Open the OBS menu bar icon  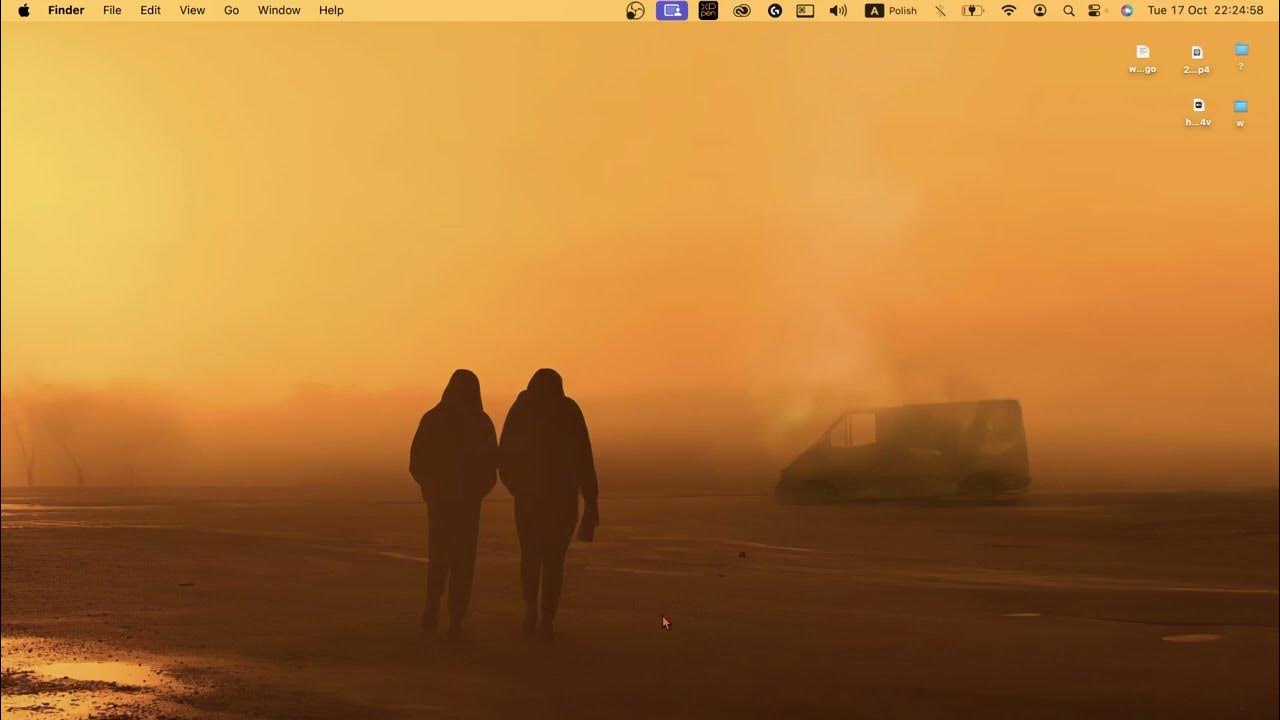point(635,11)
